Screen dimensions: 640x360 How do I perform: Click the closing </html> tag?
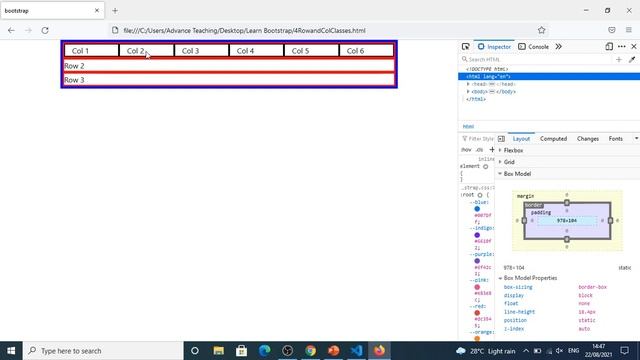[x=476, y=99]
